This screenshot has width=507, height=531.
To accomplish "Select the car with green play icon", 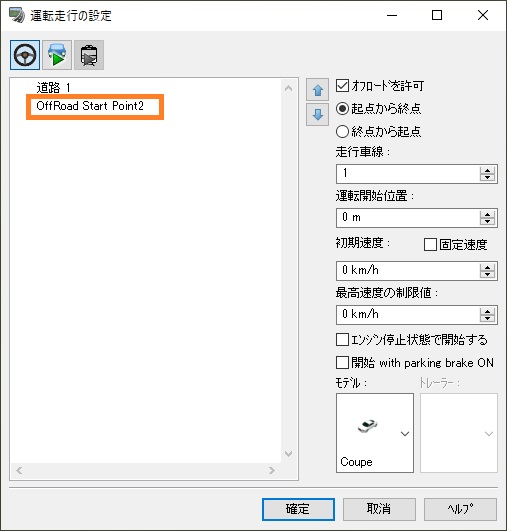I will pos(57,55).
